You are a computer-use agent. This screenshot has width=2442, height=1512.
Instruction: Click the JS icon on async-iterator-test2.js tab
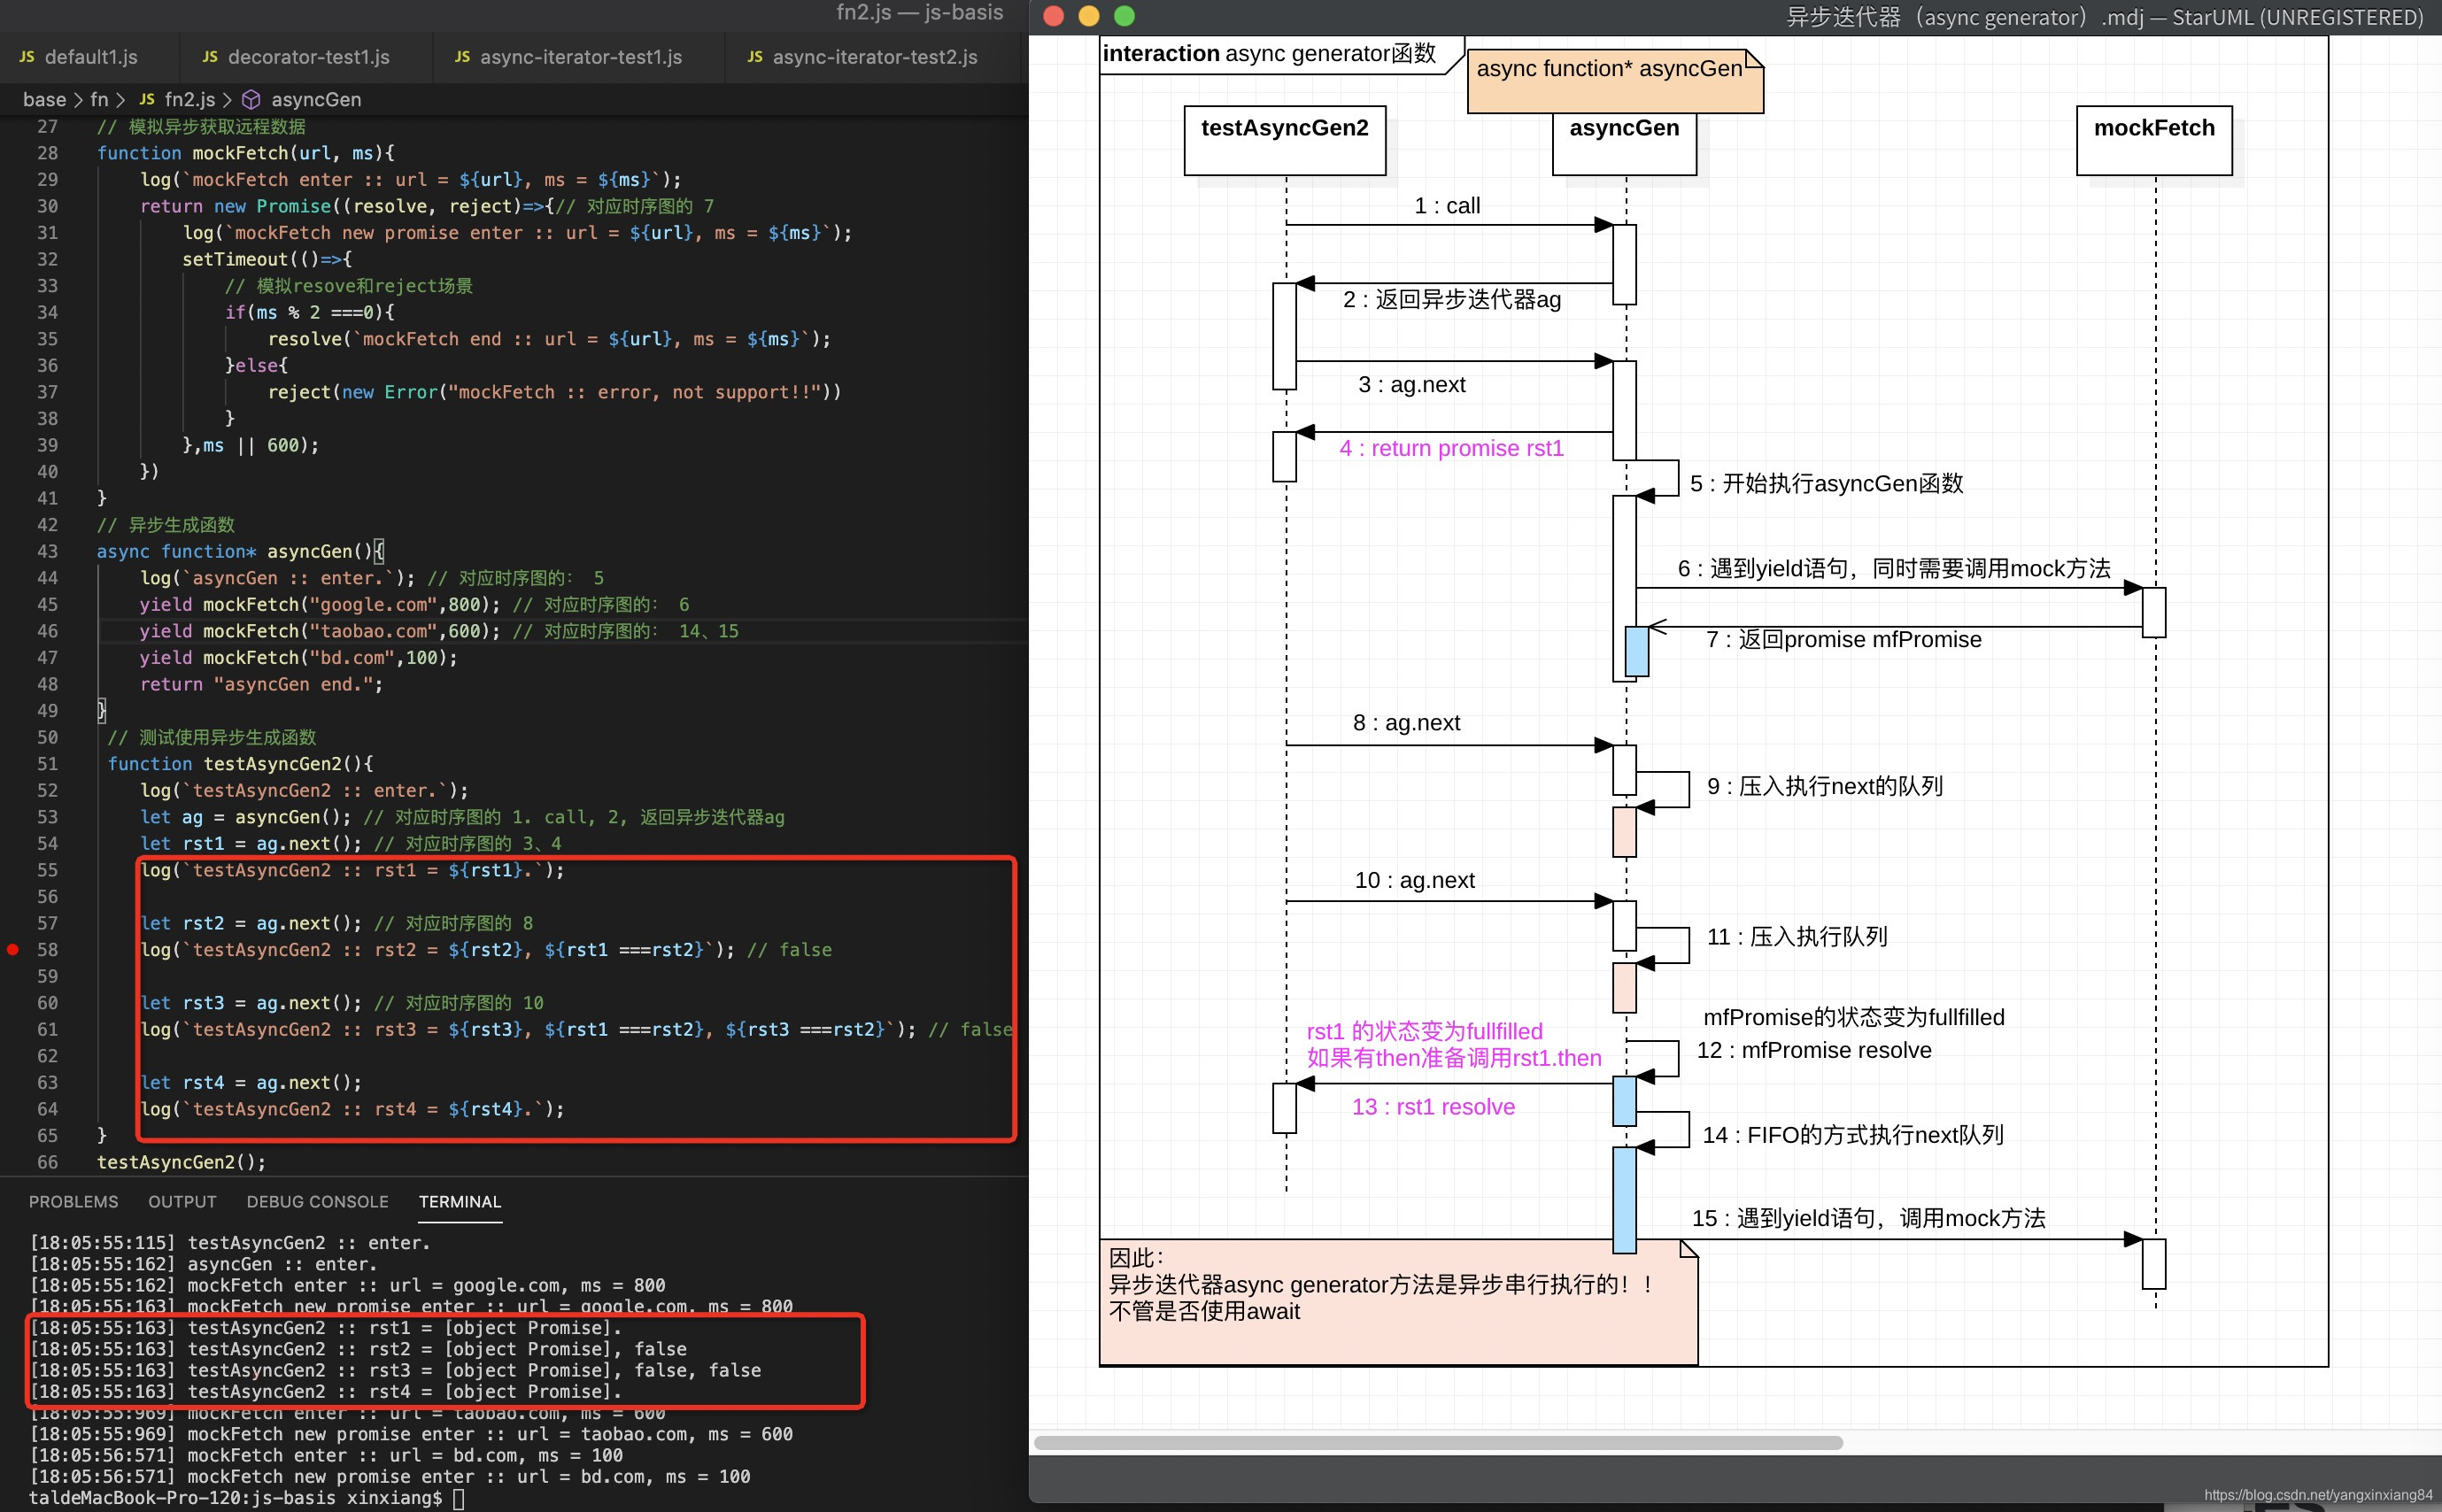click(x=755, y=57)
